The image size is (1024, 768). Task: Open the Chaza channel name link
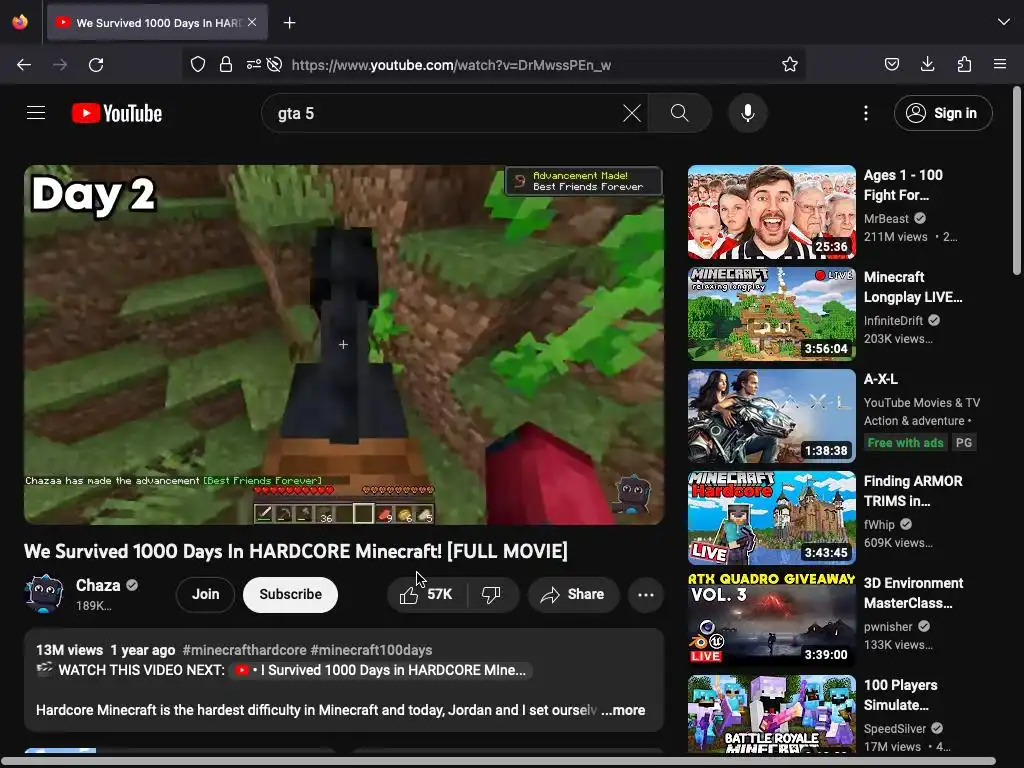pyautogui.click(x=98, y=585)
